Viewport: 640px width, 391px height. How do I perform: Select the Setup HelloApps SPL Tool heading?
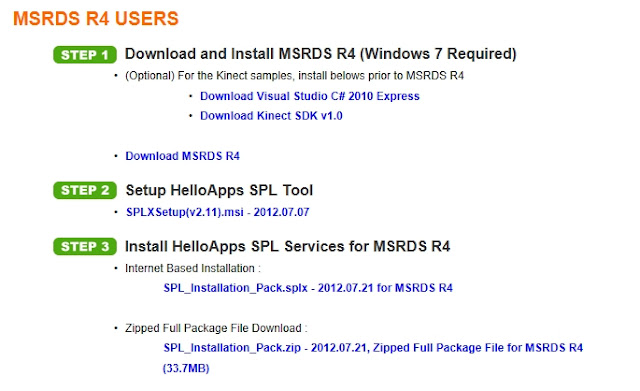219,190
